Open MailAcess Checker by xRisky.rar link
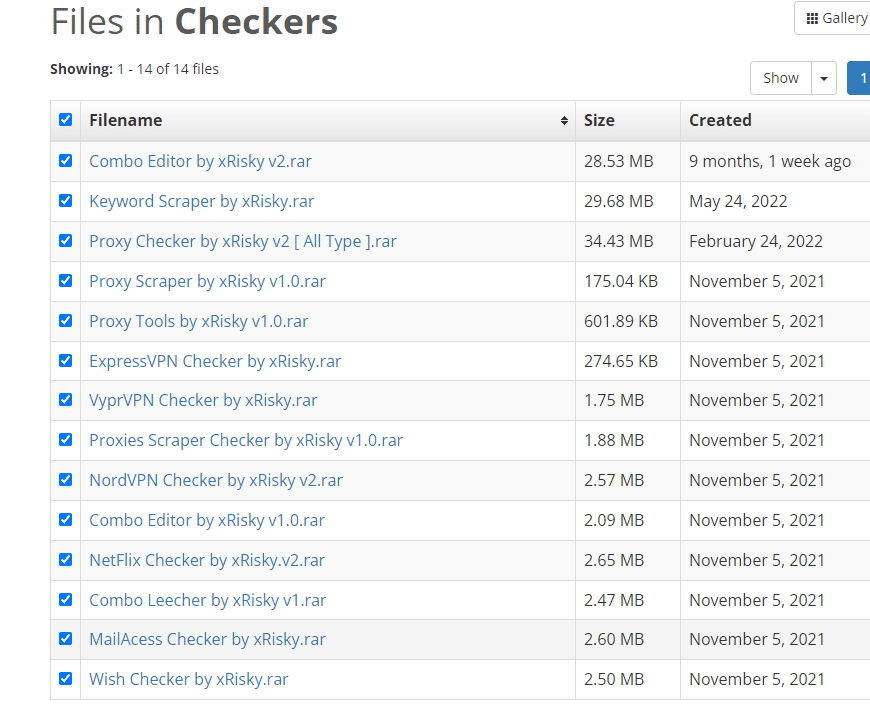The width and height of the screenshot is (870, 721). [x=207, y=639]
